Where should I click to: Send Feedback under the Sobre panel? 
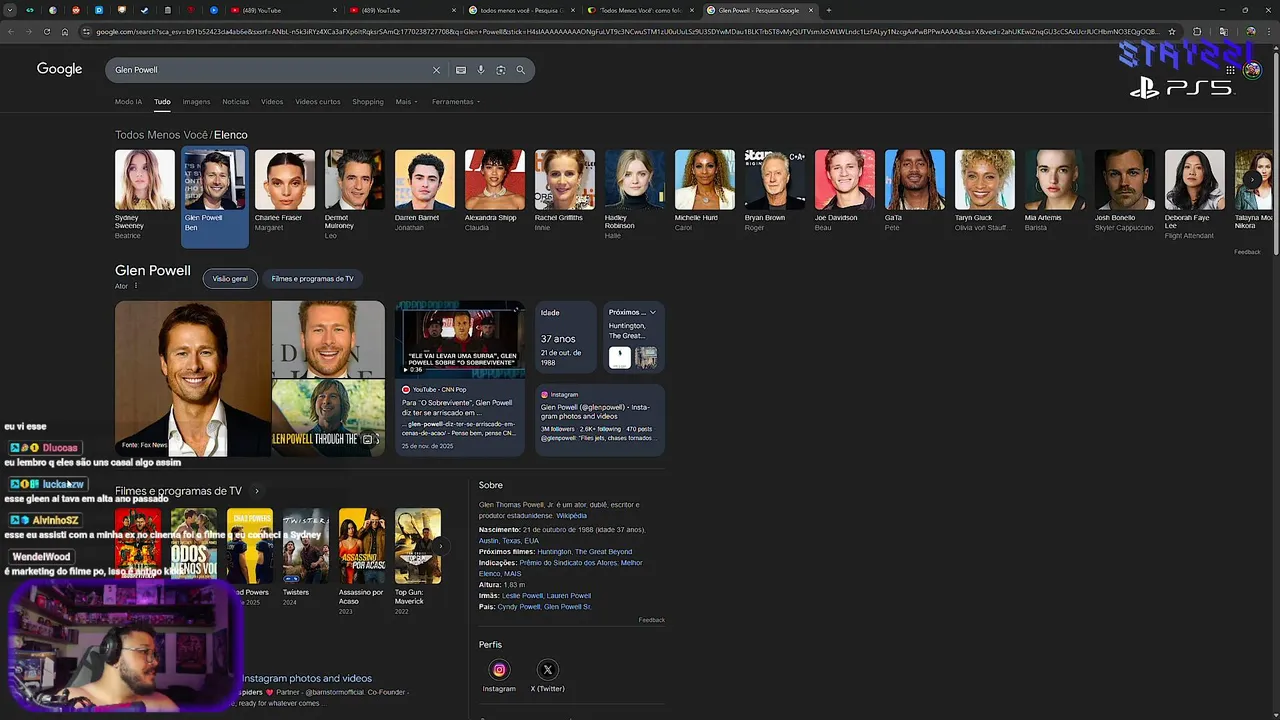click(652, 620)
